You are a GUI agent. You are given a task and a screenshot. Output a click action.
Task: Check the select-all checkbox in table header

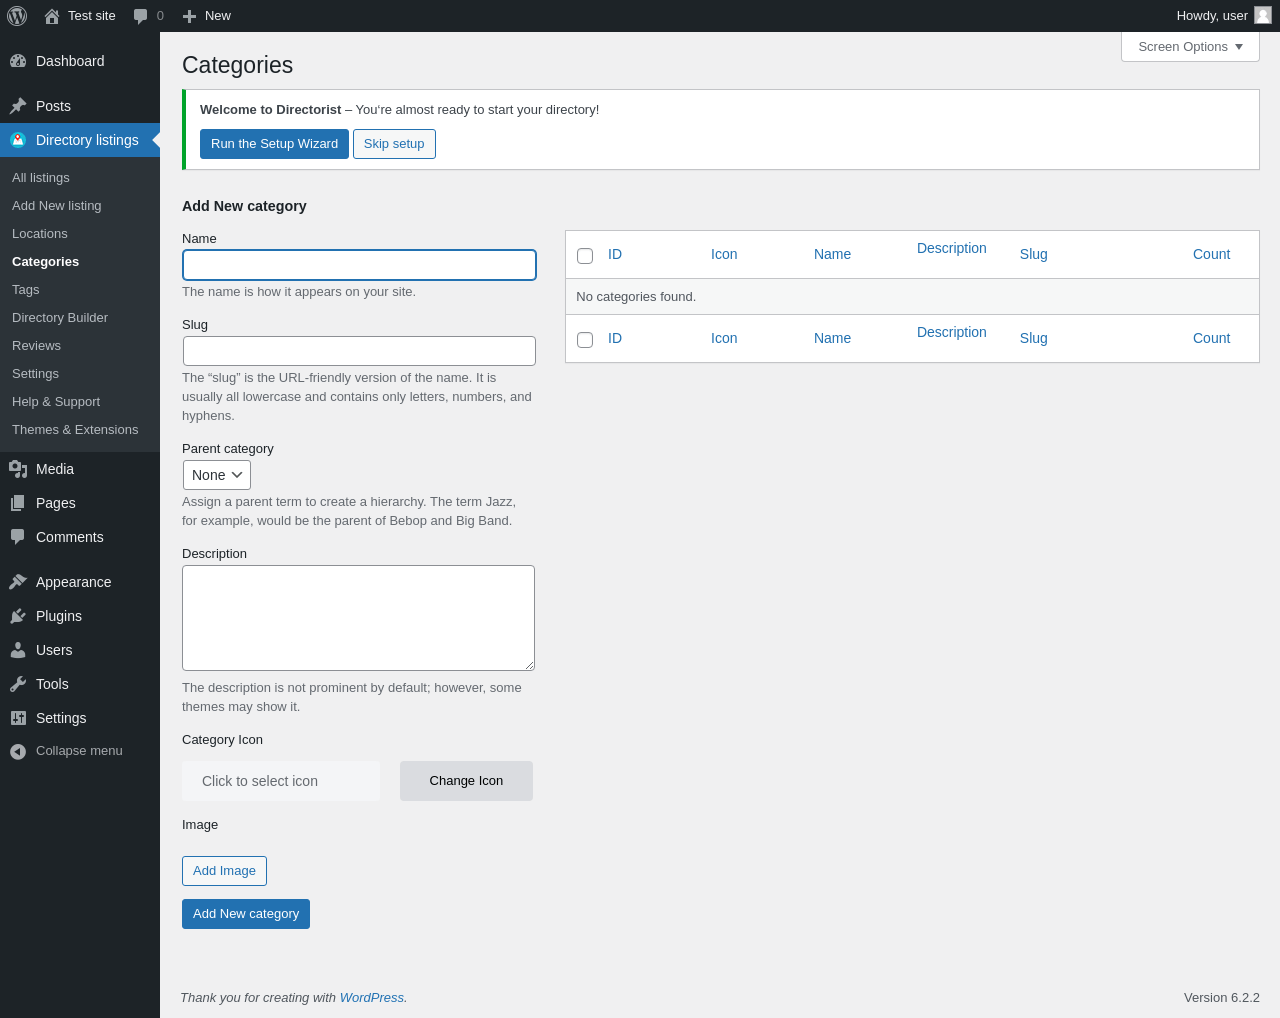585,256
